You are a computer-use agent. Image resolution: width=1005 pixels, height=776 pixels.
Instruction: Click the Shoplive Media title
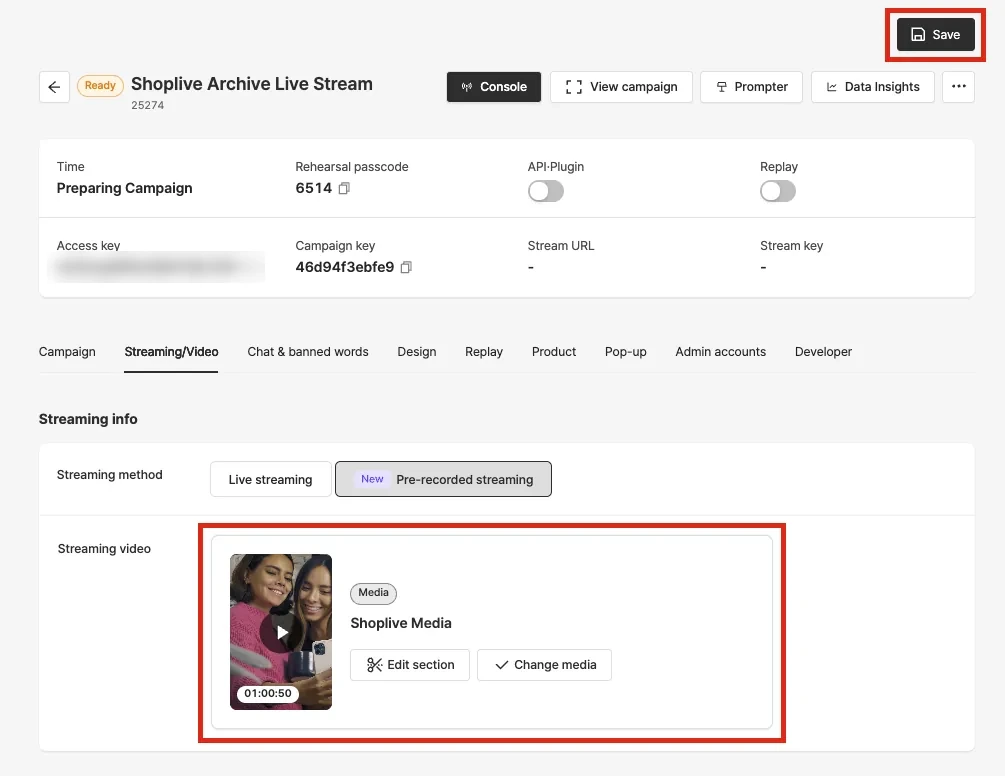click(401, 623)
